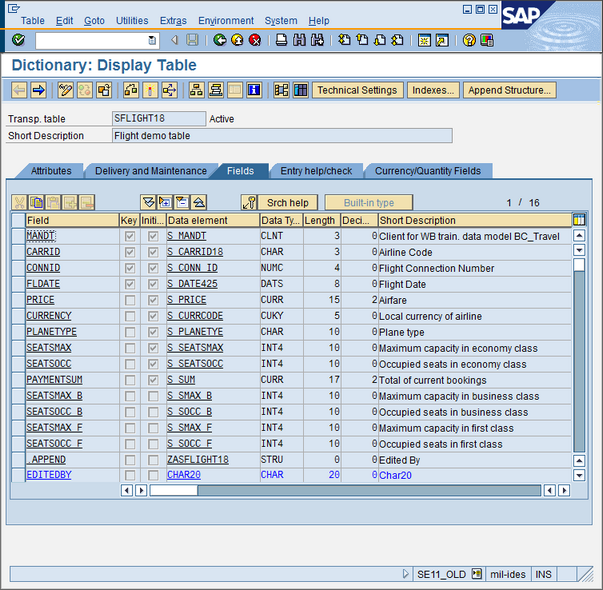
Task: Click the Entry help/check tab
Action: tap(316, 171)
